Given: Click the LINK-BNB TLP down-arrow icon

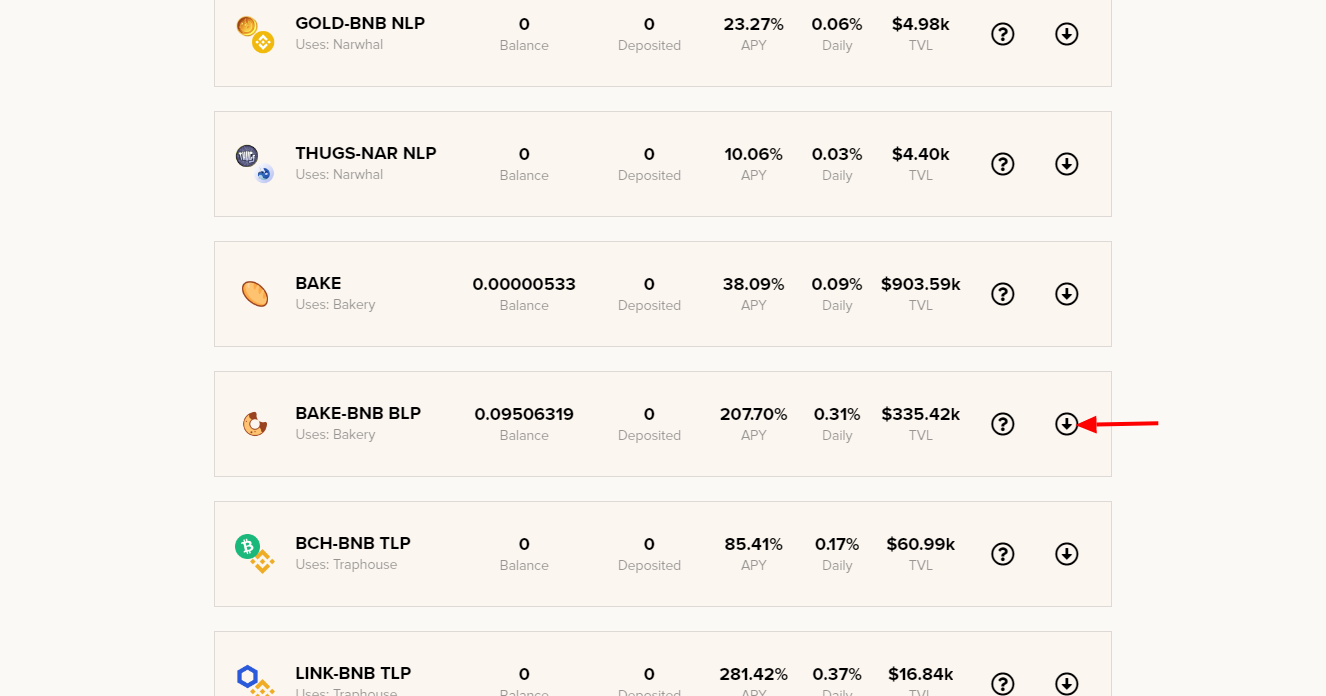Looking at the screenshot, I should coord(1066,684).
